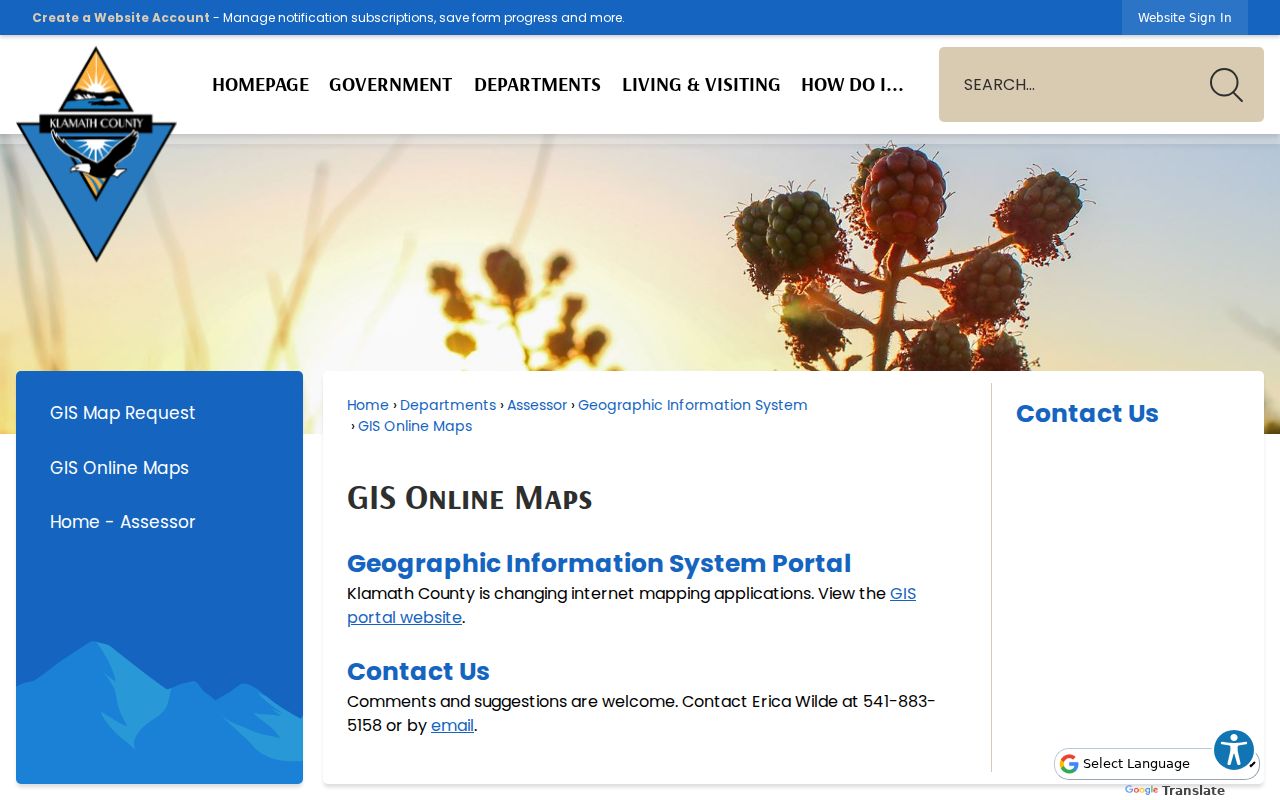Click GIS Online Maps breadcrumb link

(x=415, y=426)
